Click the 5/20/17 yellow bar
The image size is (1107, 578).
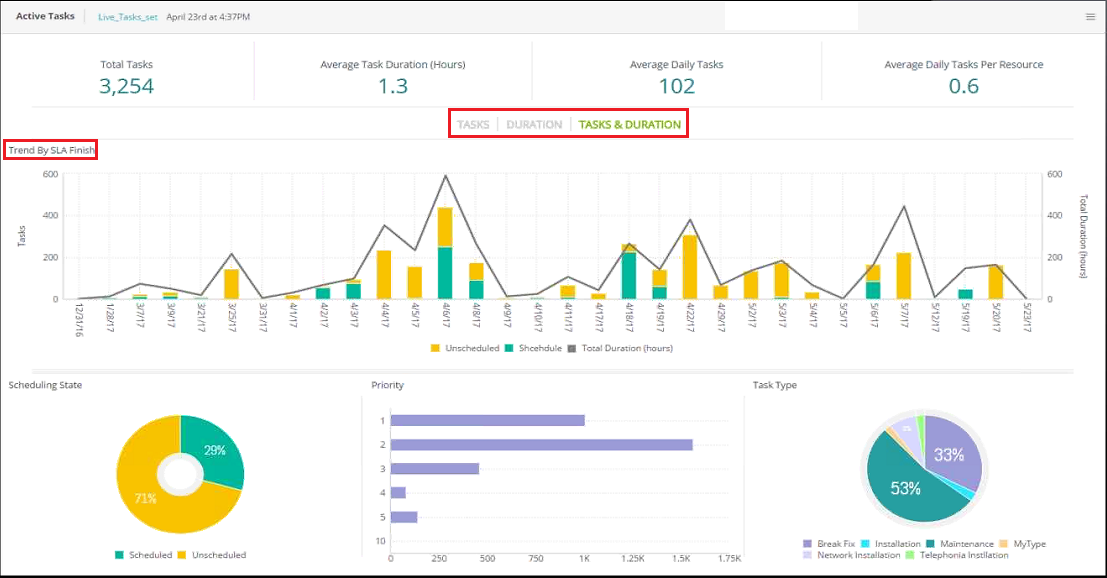(995, 282)
